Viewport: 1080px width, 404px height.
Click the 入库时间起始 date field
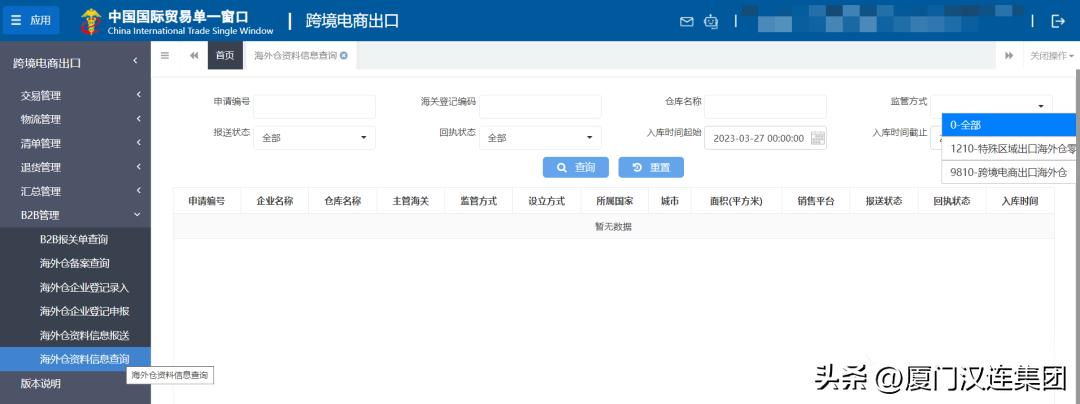[x=765, y=138]
